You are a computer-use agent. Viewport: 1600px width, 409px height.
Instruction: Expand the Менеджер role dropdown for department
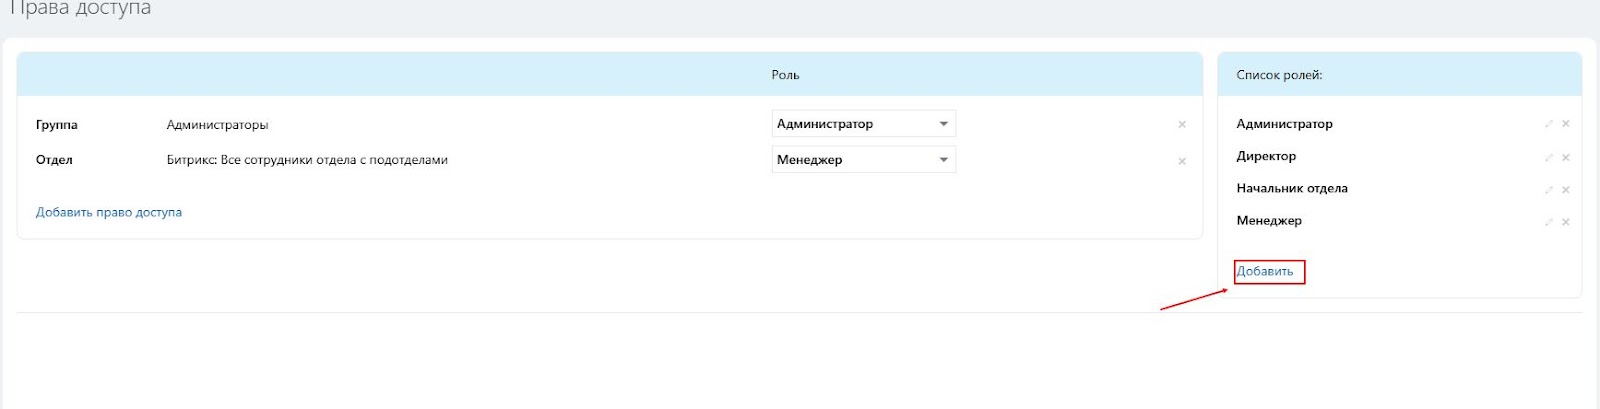tap(863, 160)
